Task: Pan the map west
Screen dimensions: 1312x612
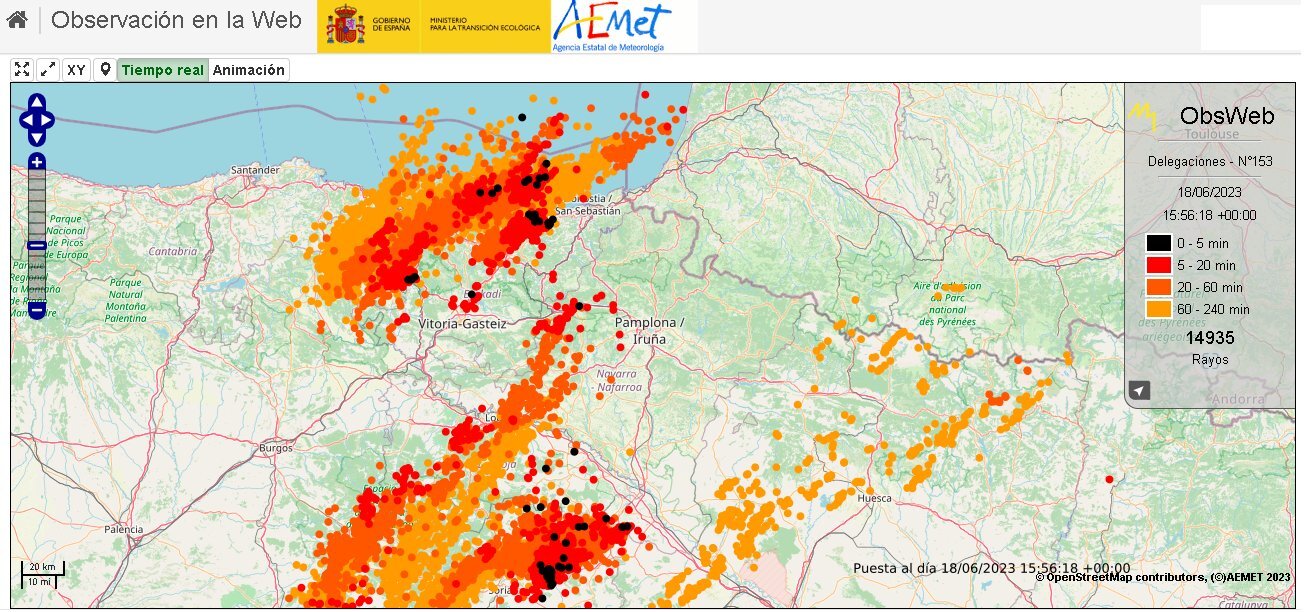Action: coord(26,120)
